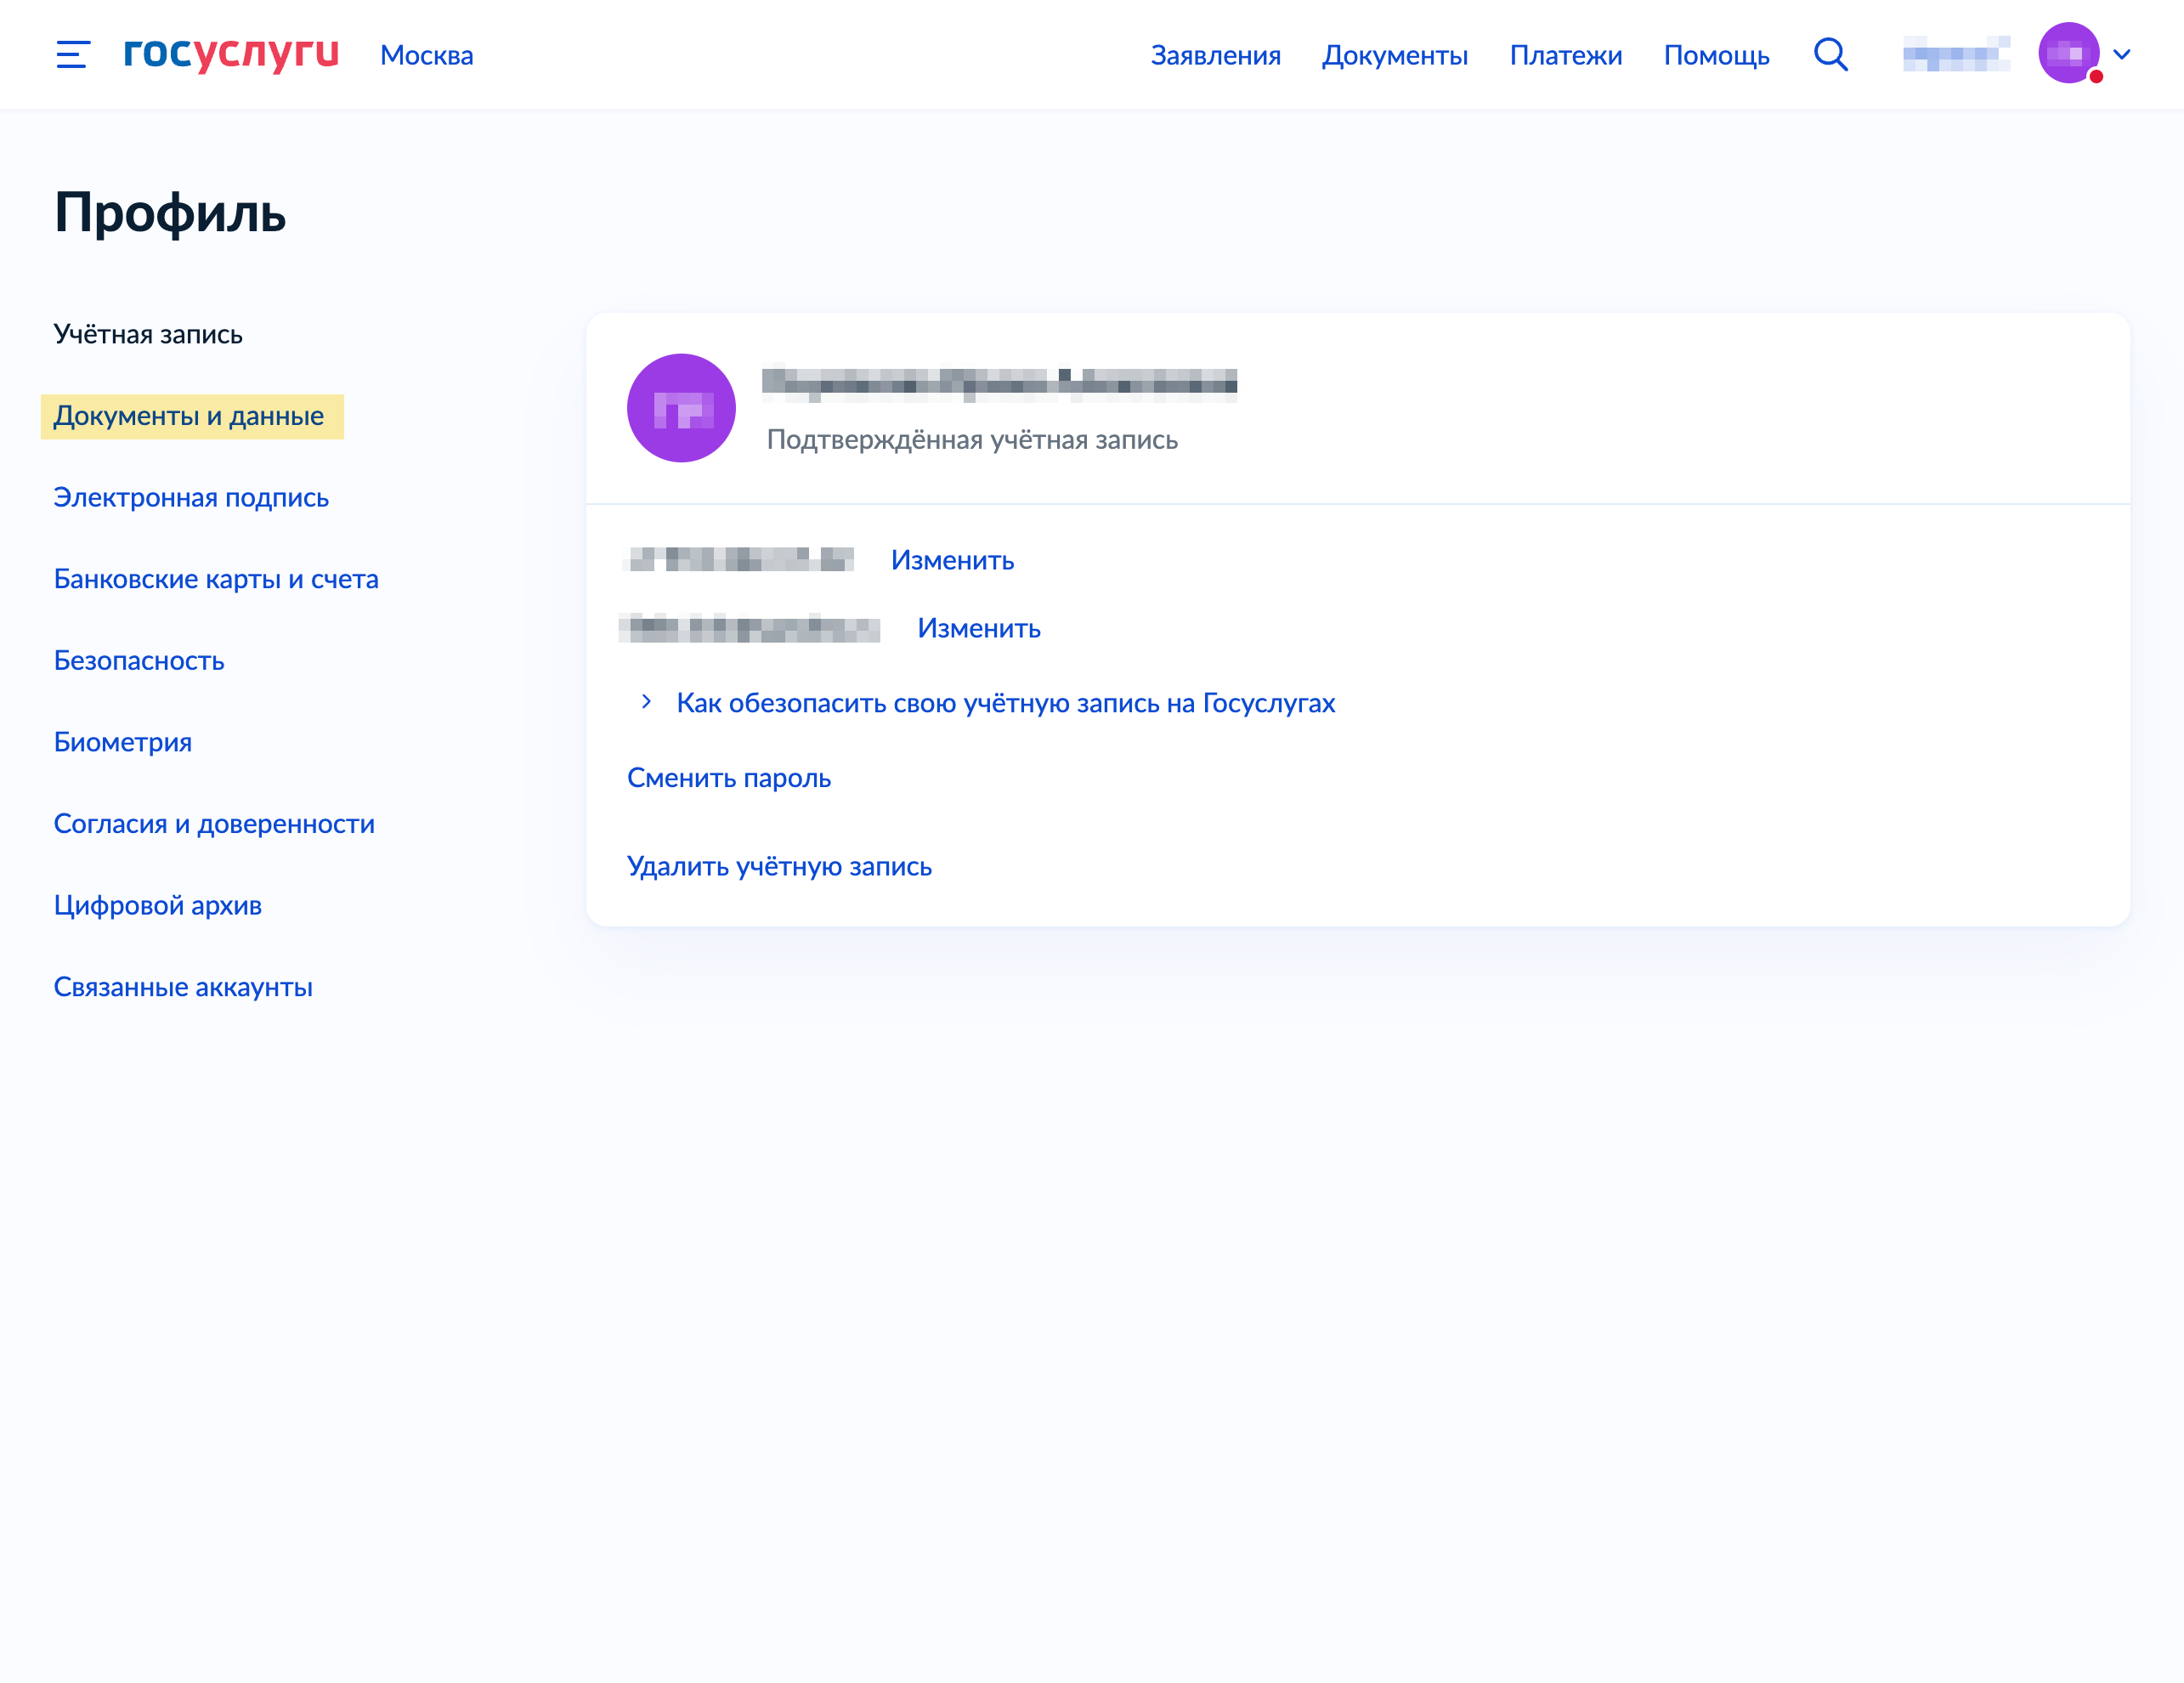Open Согласия и доверенности section
Screen dimensions: 2184x1683
pyautogui.click(x=214, y=824)
